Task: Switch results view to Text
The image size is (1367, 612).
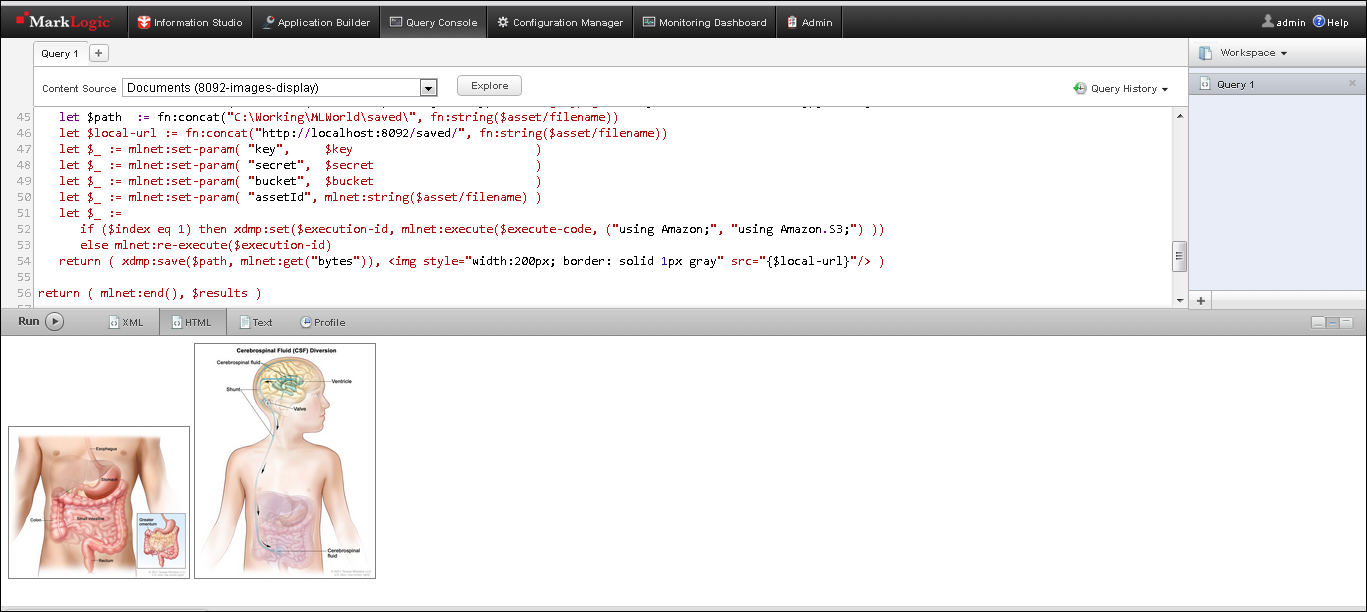Action: [x=256, y=321]
